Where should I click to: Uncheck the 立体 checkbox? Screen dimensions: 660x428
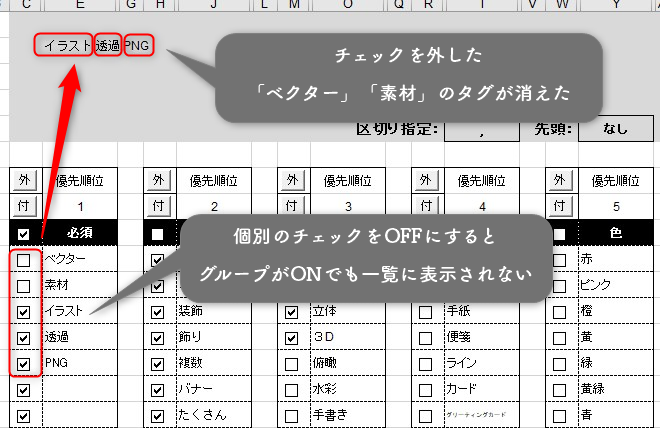pos(291,312)
